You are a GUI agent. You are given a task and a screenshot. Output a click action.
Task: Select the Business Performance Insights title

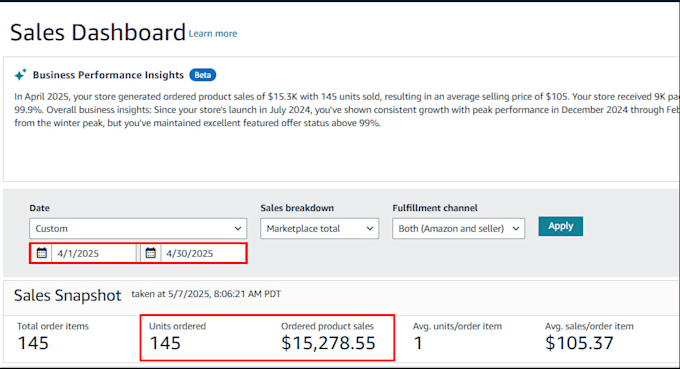point(108,75)
